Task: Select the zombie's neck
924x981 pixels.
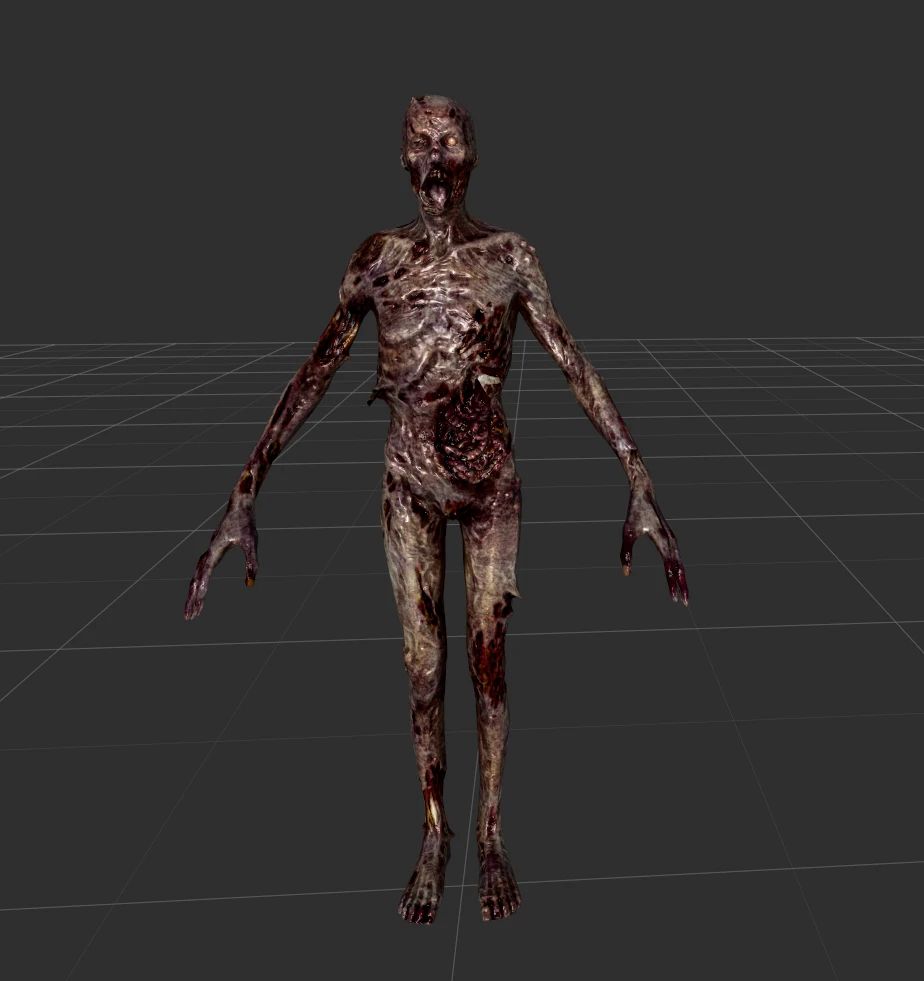Action: click(440, 215)
